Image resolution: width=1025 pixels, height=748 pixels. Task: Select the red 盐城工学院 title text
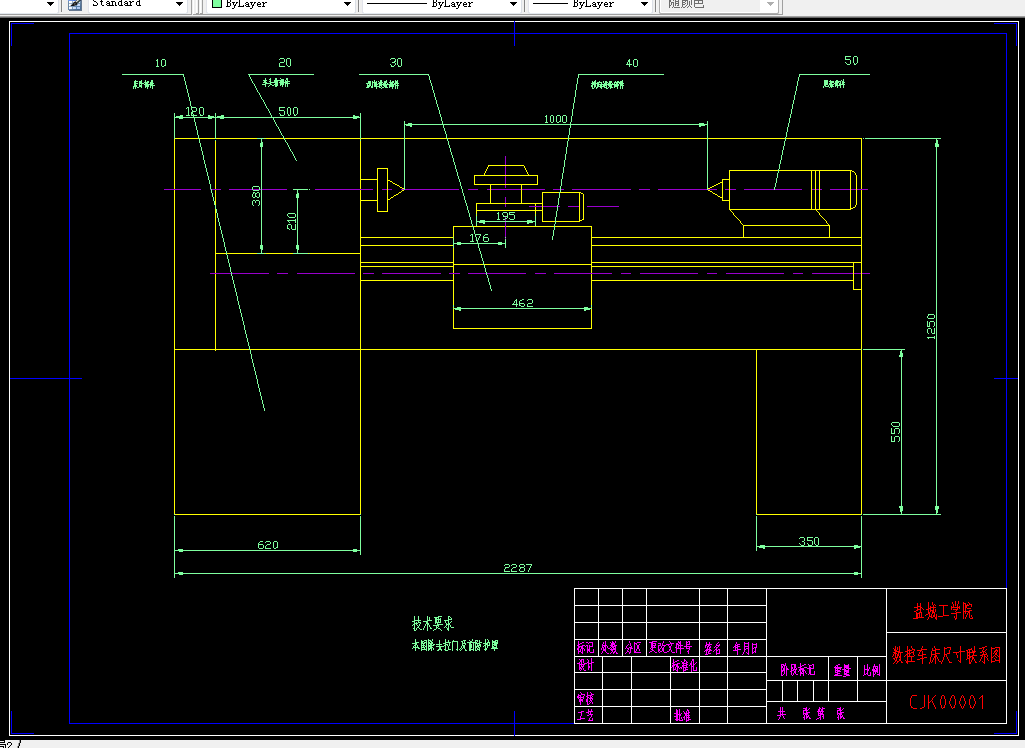click(943, 611)
